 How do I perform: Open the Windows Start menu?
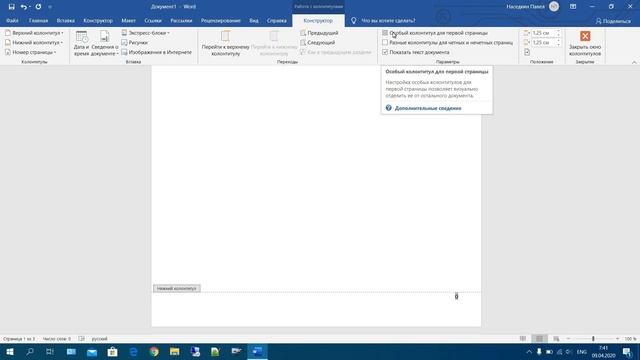pos(10,351)
